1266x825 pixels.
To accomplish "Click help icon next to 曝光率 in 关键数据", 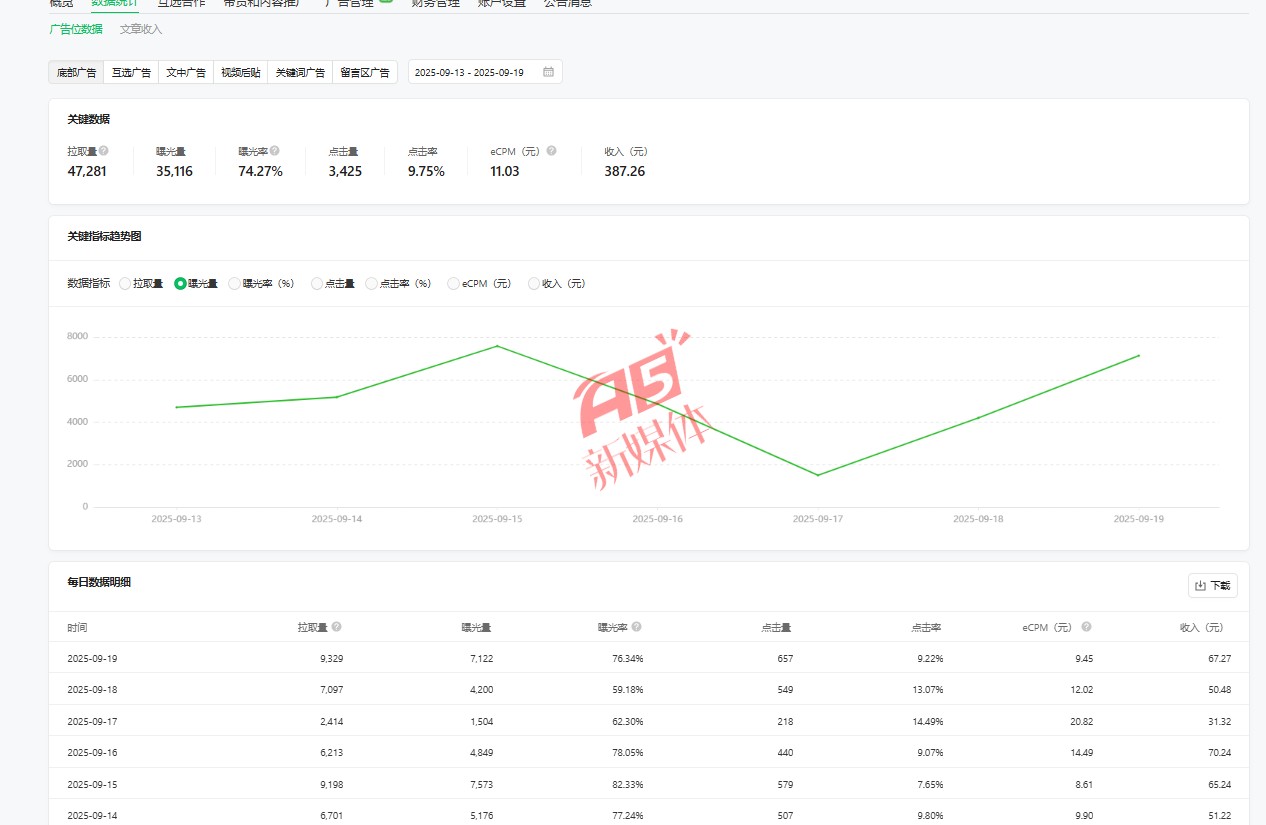I will coord(275,151).
